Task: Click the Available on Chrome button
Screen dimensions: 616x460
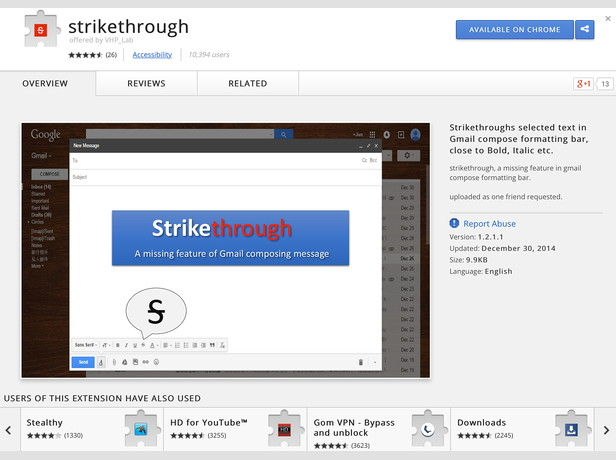Action: tap(514, 29)
